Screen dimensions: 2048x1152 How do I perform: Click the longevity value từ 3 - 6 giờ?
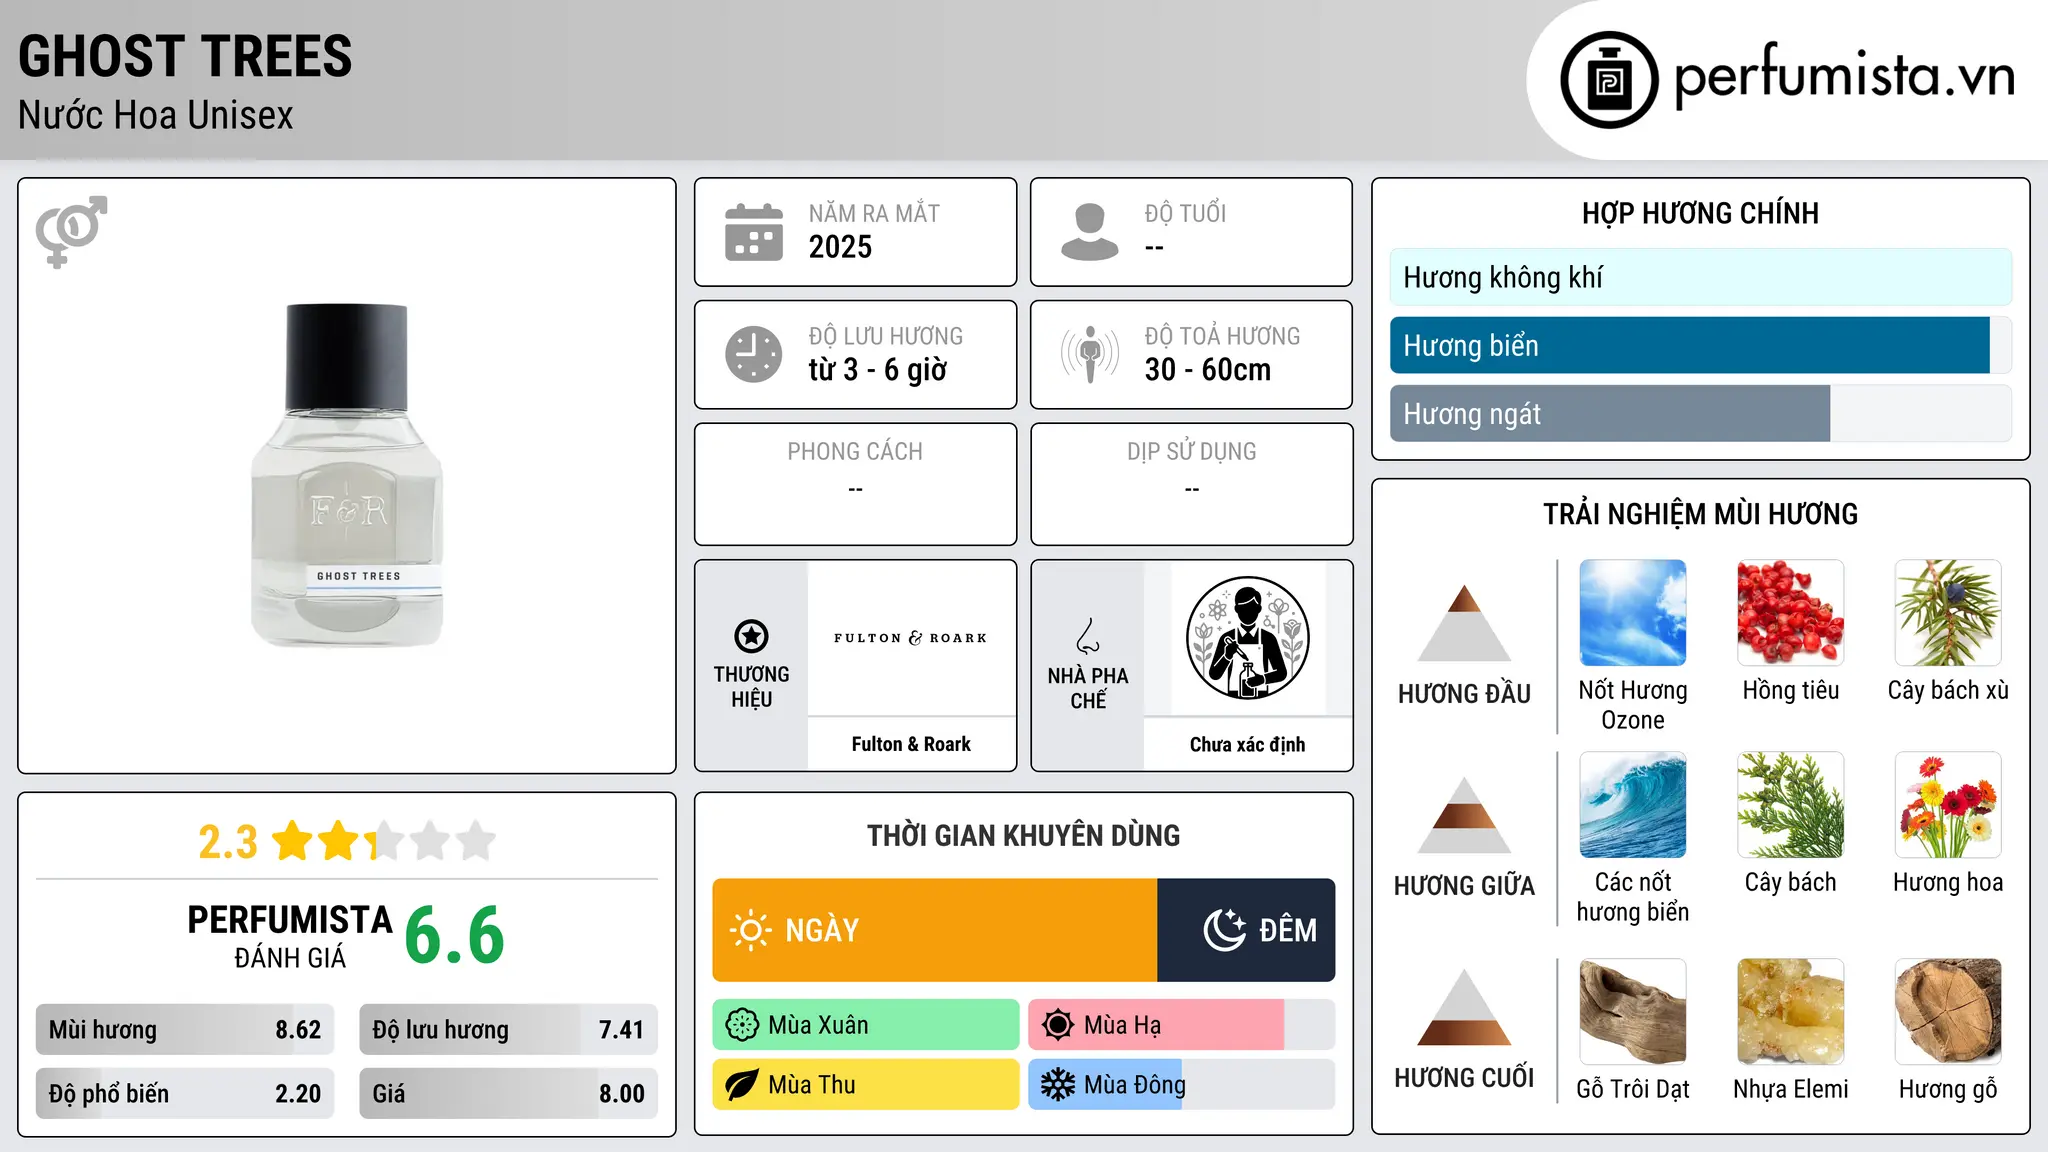(x=877, y=370)
